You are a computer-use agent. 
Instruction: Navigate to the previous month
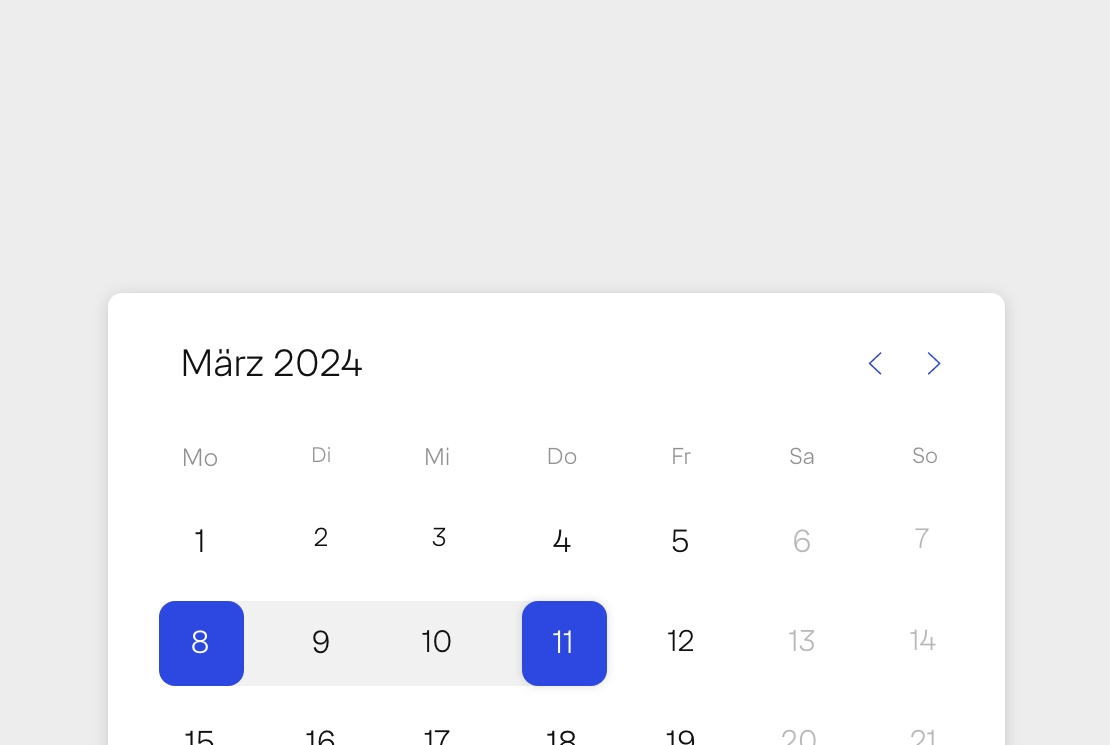pyautogui.click(x=875, y=363)
